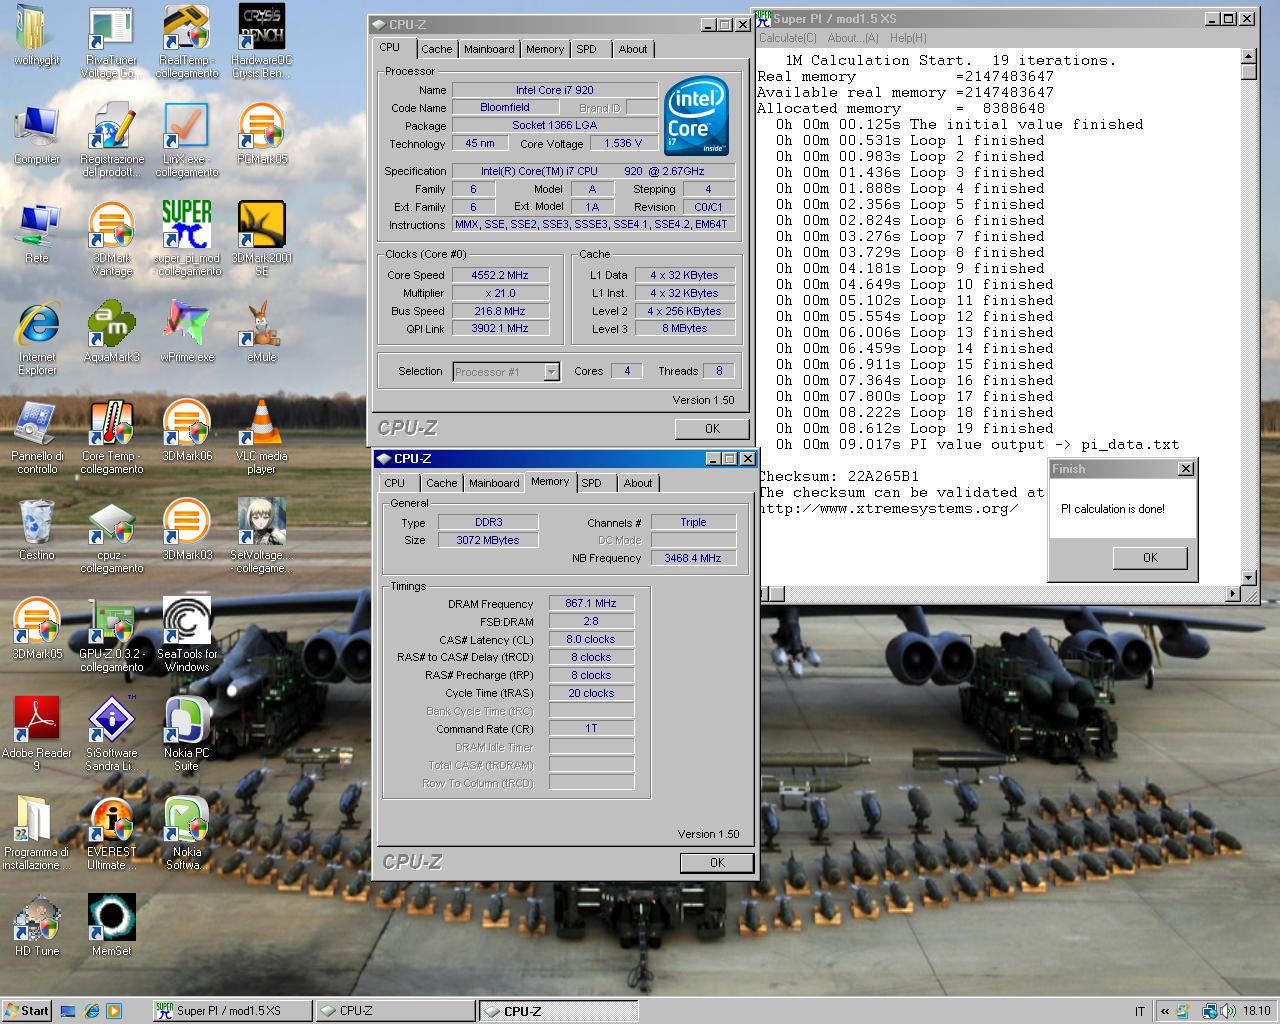Launch 3DMark2001 SE icon
Viewport: 1280px width, 1024px height.
point(261,238)
